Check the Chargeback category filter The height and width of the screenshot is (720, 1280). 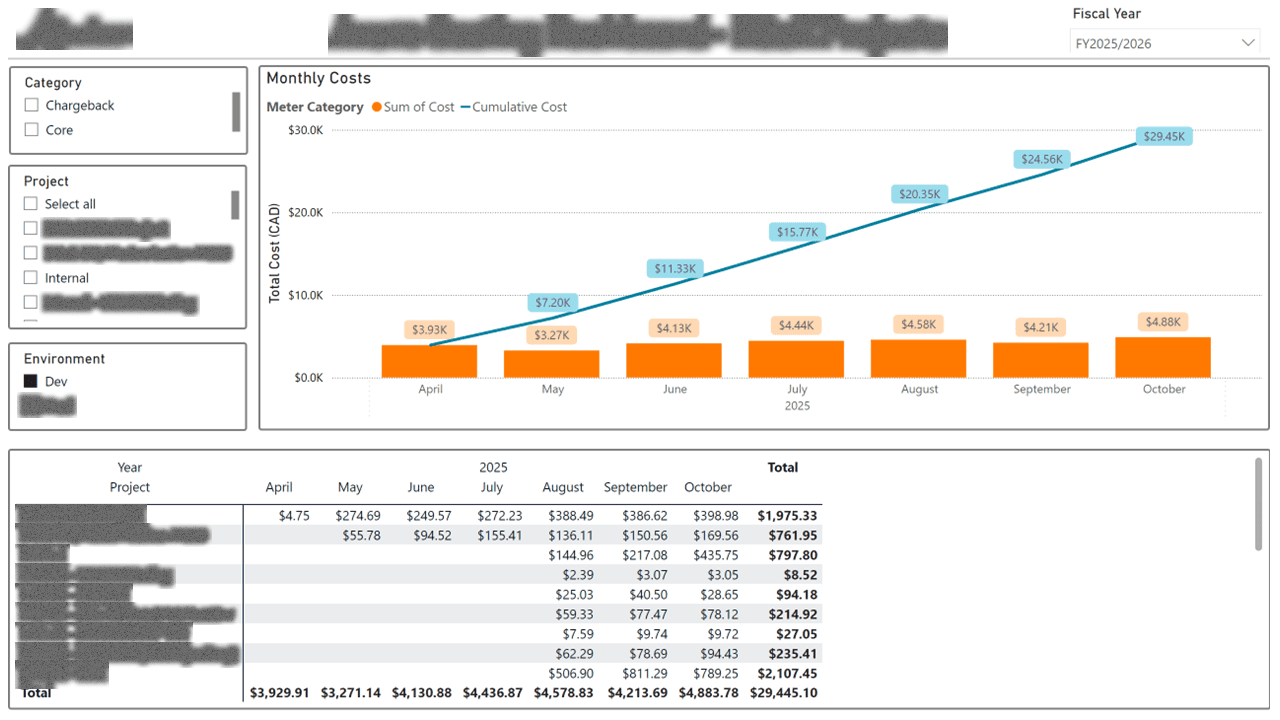(31, 104)
